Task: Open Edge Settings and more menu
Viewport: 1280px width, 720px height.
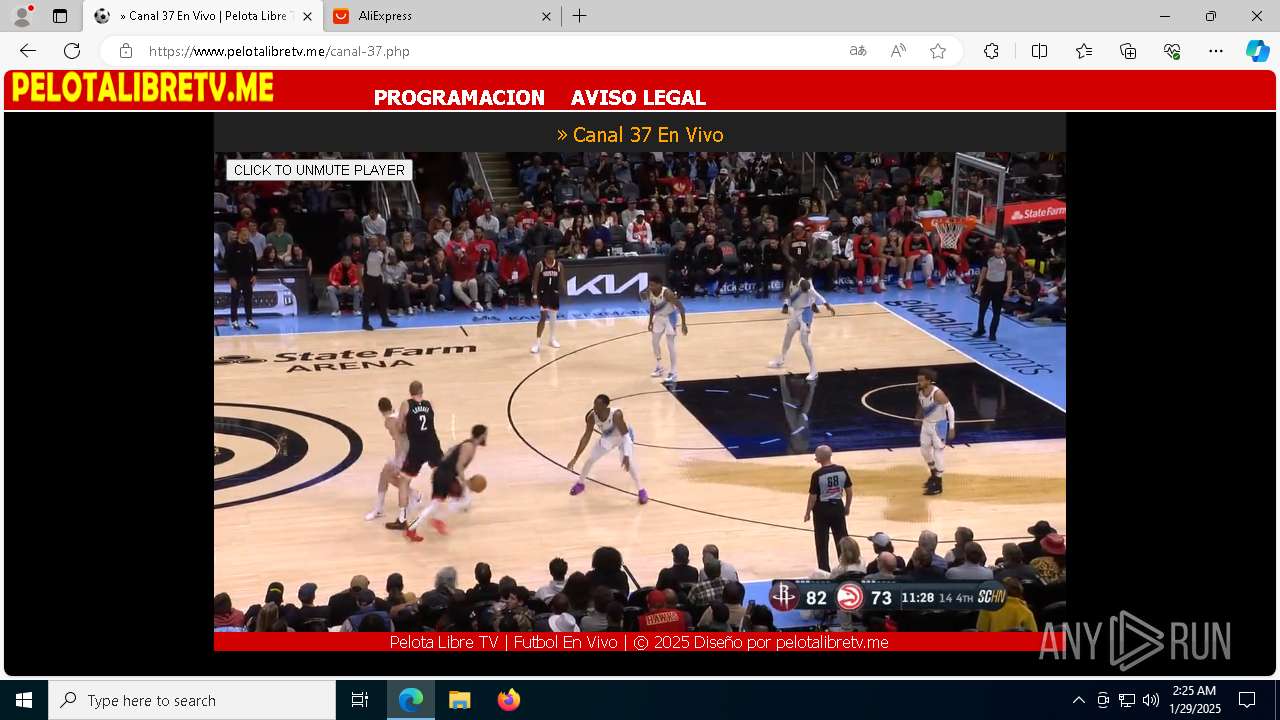Action: point(1216,51)
